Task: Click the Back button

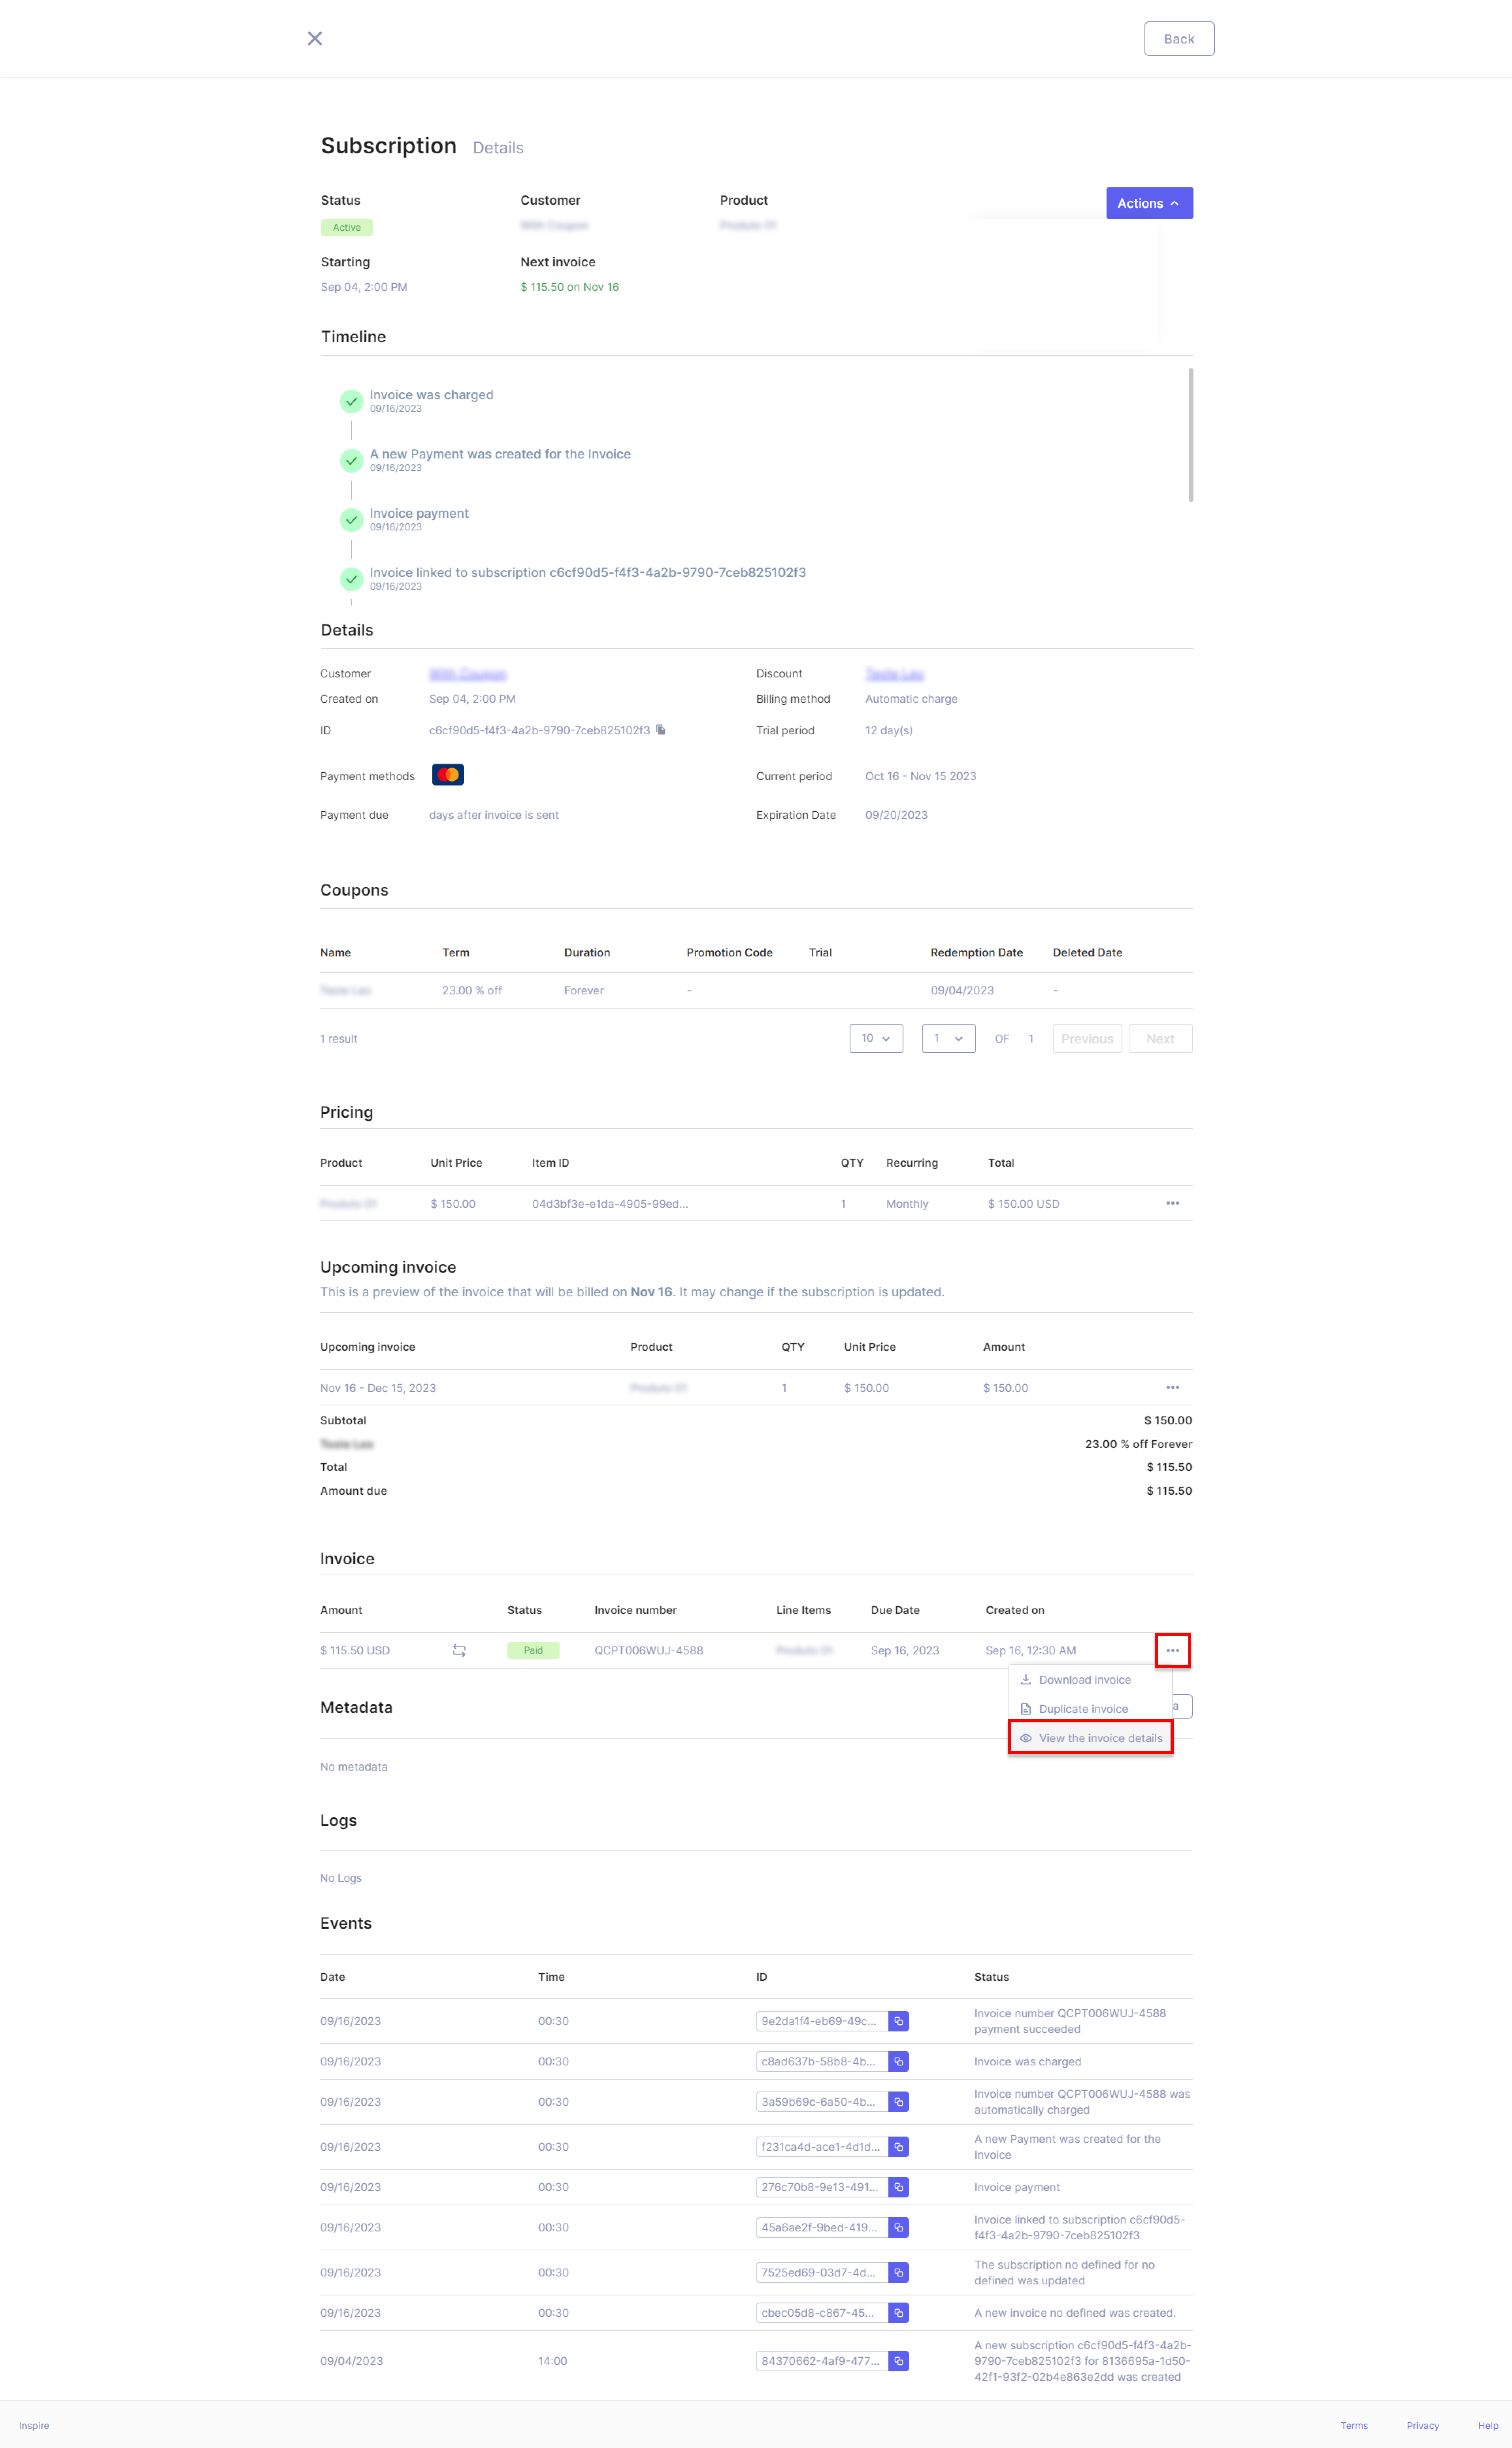Action: click(1179, 39)
